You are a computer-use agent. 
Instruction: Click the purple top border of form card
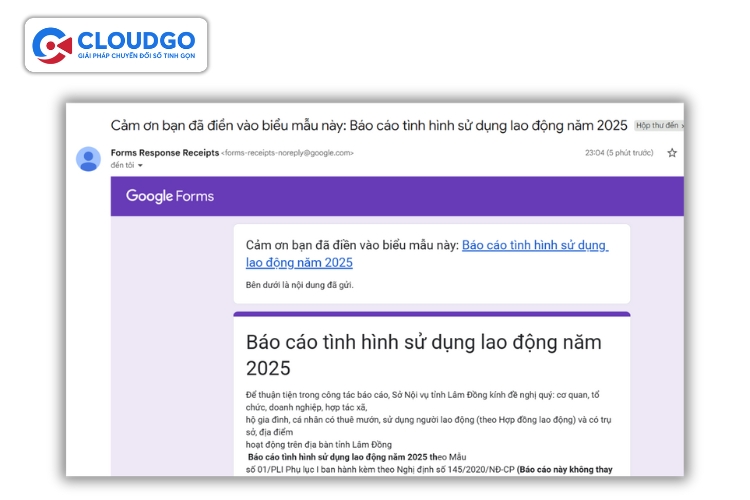point(431,314)
